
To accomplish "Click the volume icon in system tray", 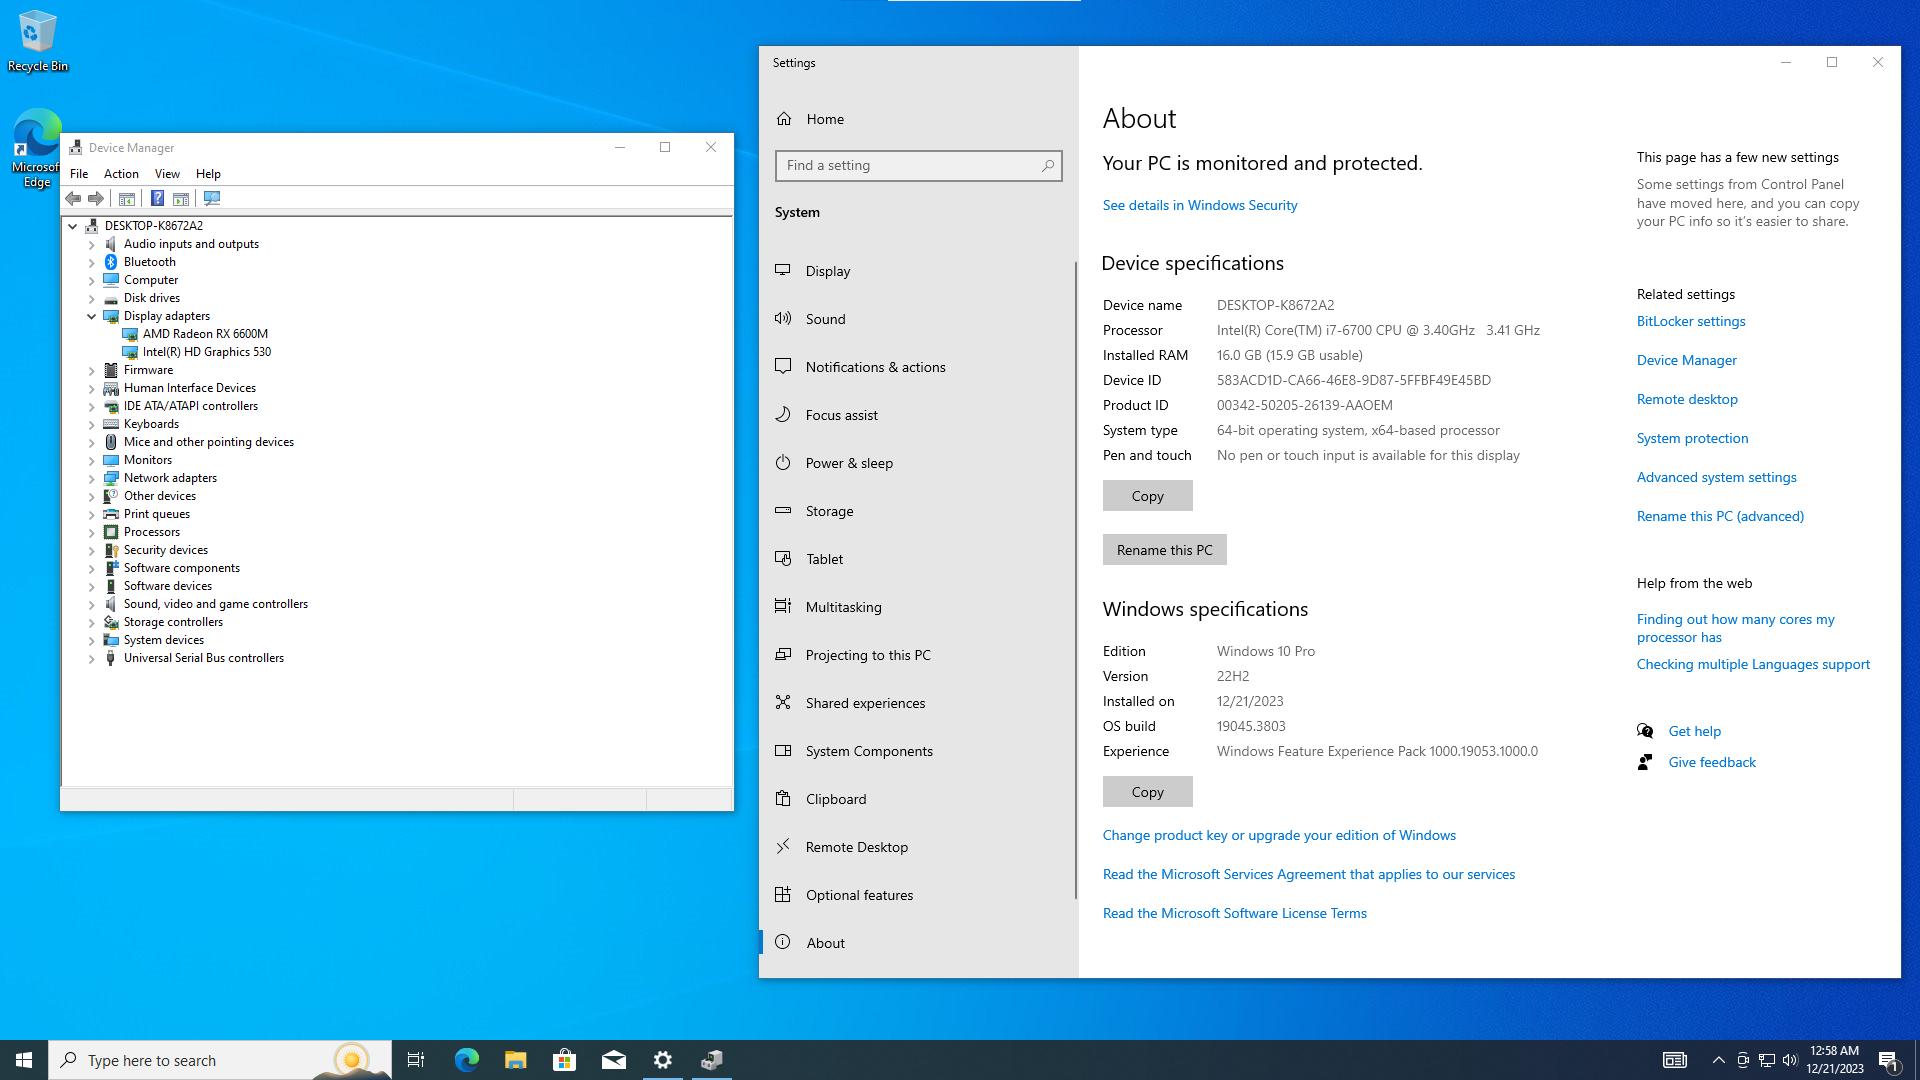I will coord(1790,1060).
